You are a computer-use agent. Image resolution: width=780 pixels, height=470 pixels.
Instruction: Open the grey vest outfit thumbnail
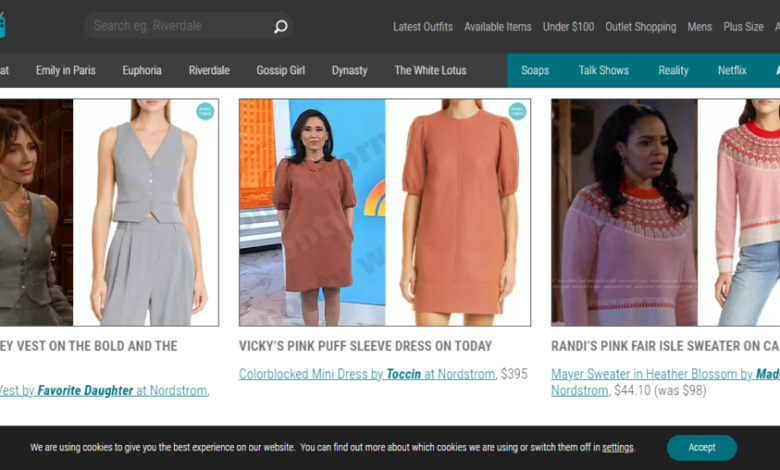(109, 212)
